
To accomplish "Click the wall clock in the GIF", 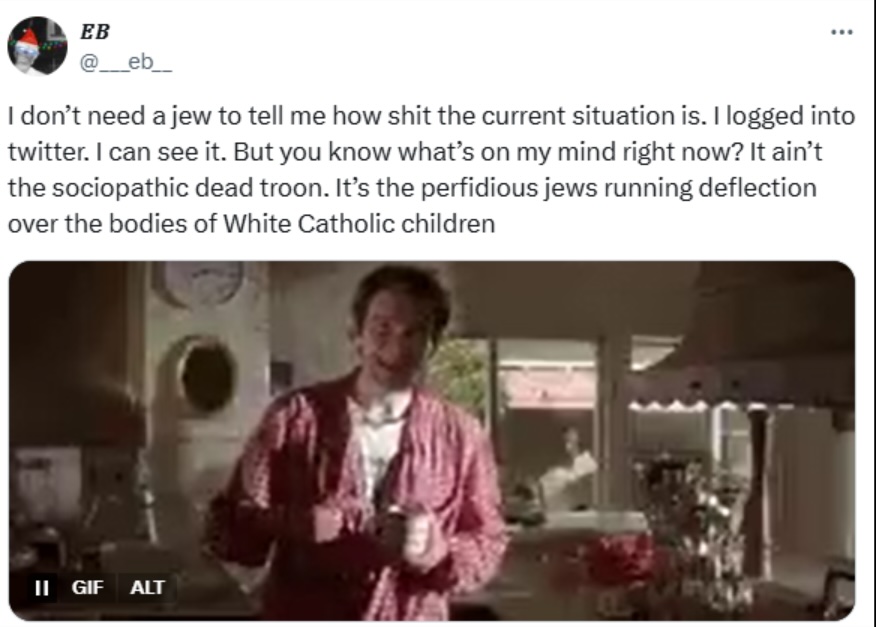I will 200,283.
